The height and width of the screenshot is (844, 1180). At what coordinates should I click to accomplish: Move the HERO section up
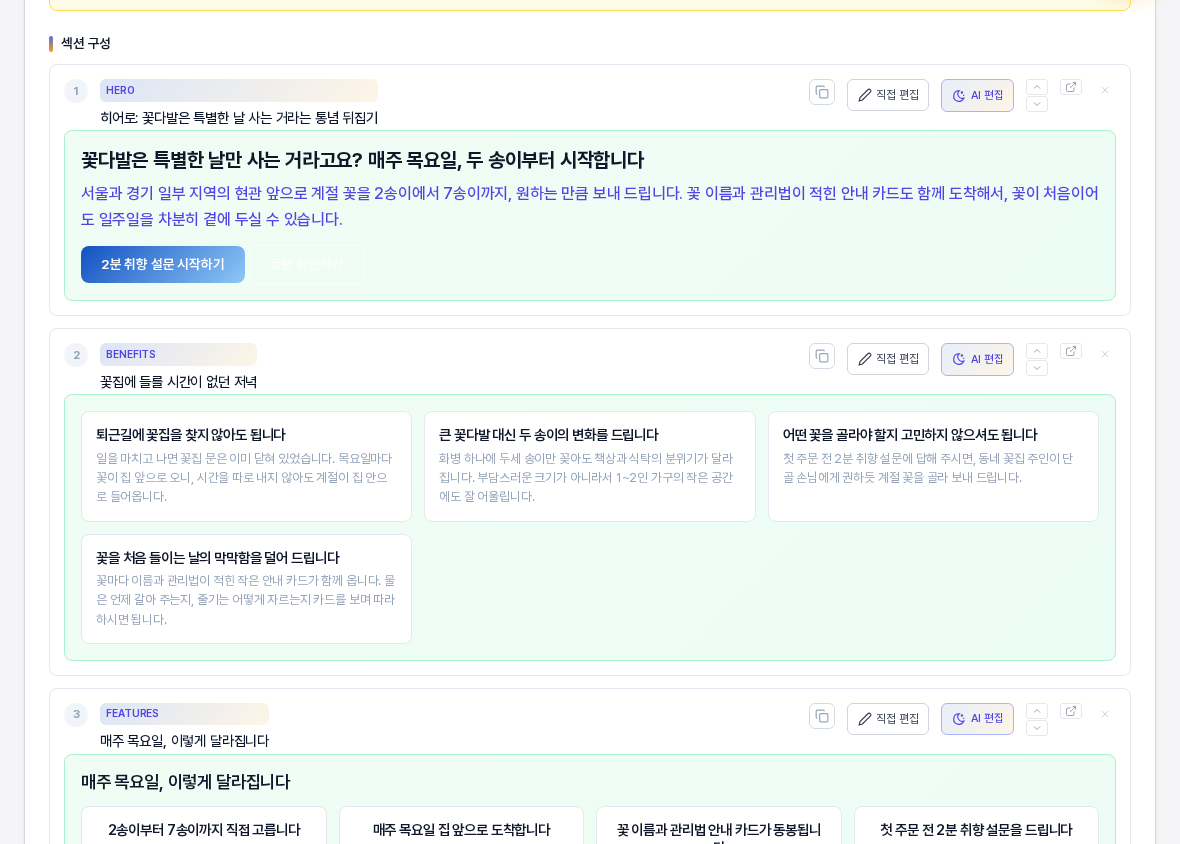point(1037,87)
